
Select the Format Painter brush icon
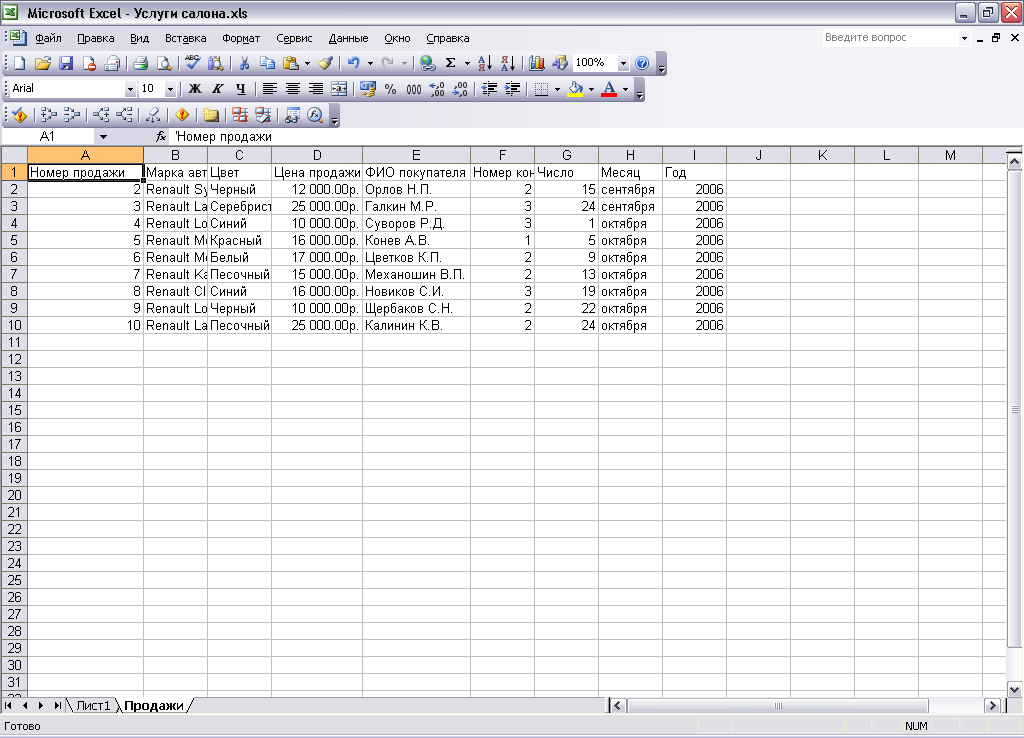325,63
